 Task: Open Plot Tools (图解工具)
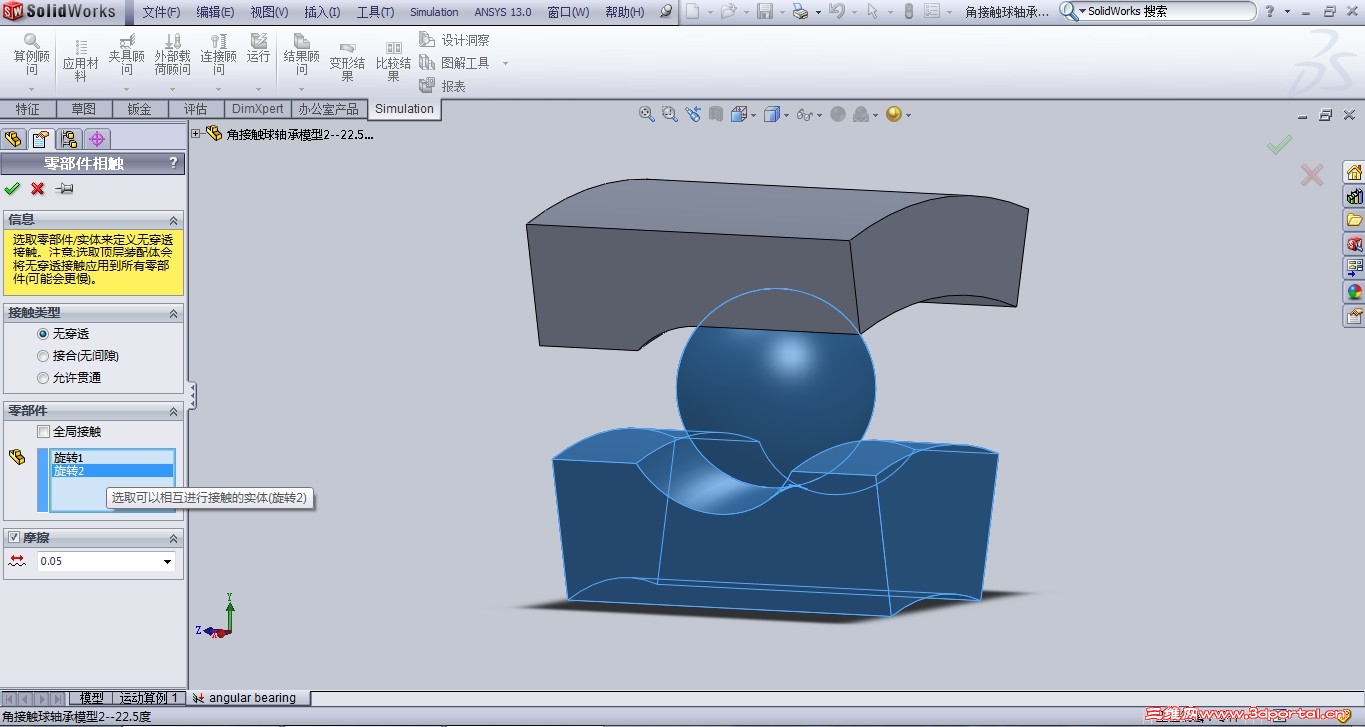pyautogui.click(x=455, y=63)
